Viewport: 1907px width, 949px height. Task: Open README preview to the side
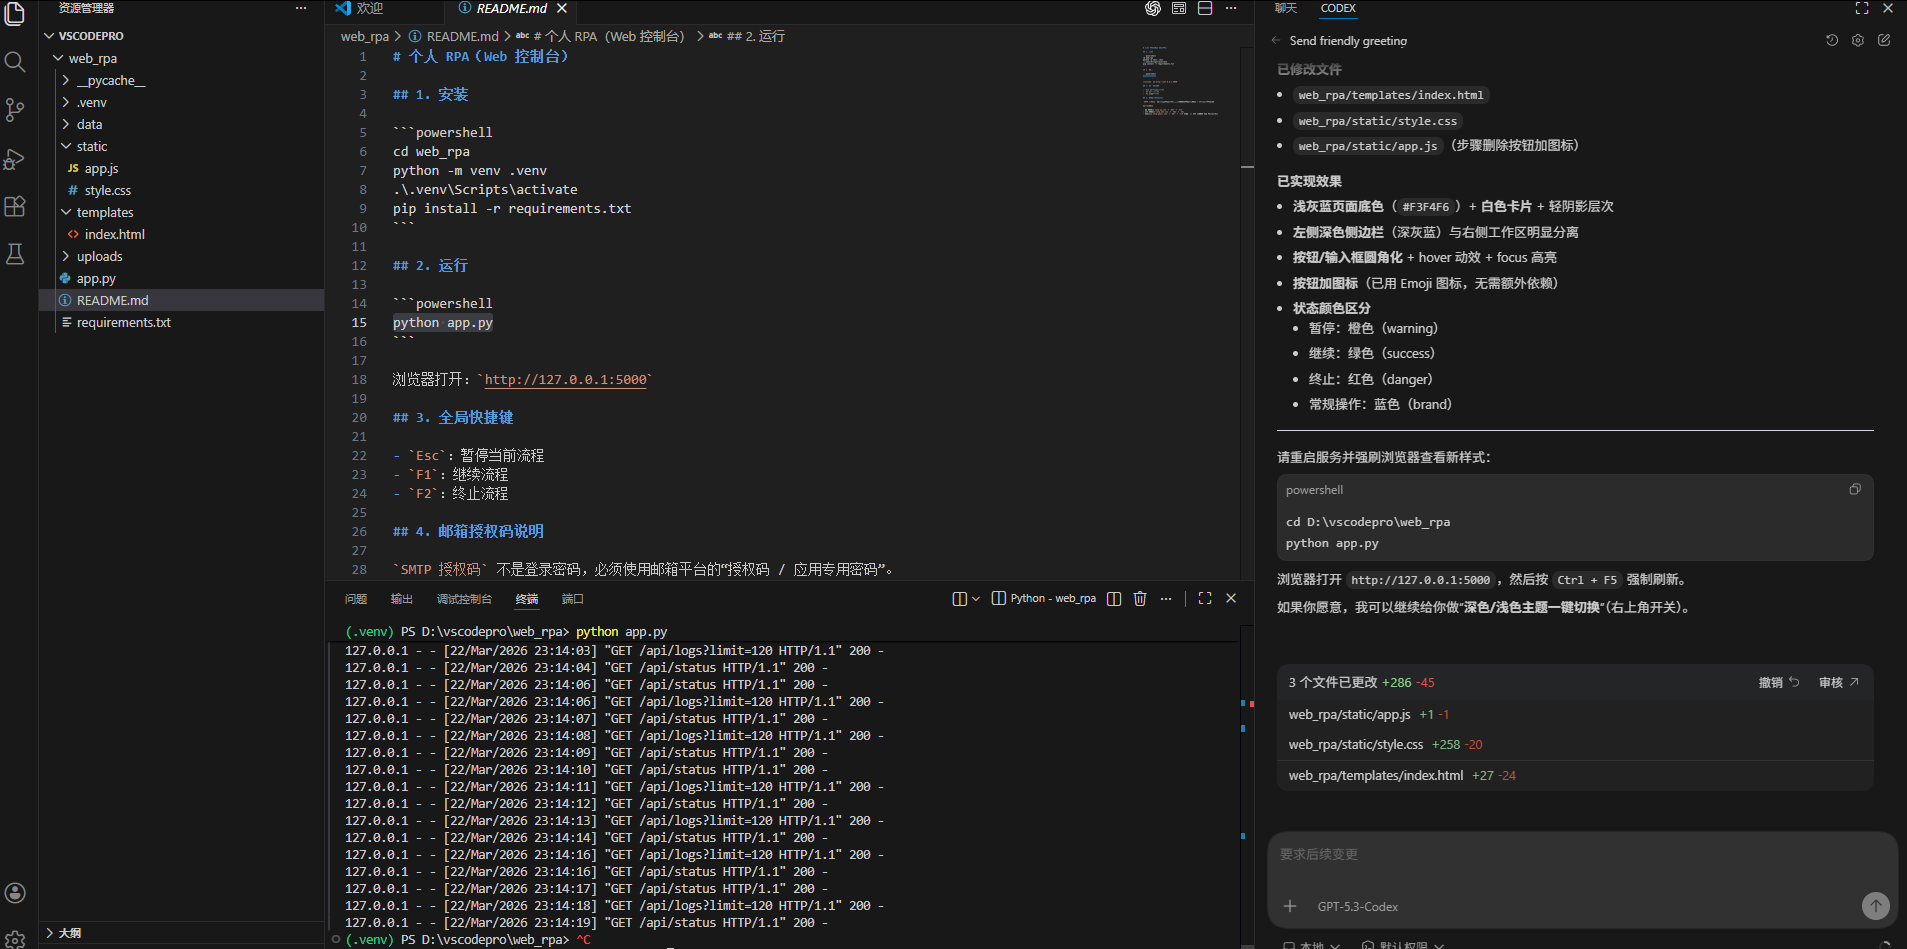pos(1179,8)
